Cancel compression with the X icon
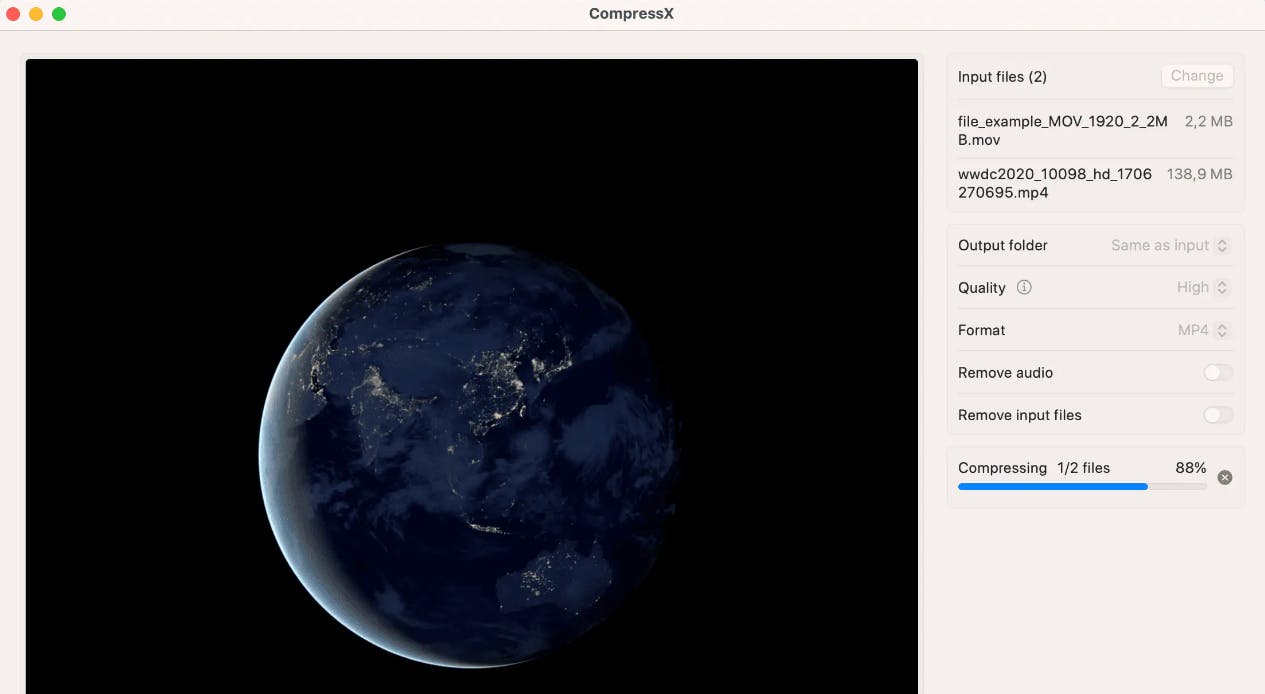The height and width of the screenshot is (694, 1265). pos(1225,478)
